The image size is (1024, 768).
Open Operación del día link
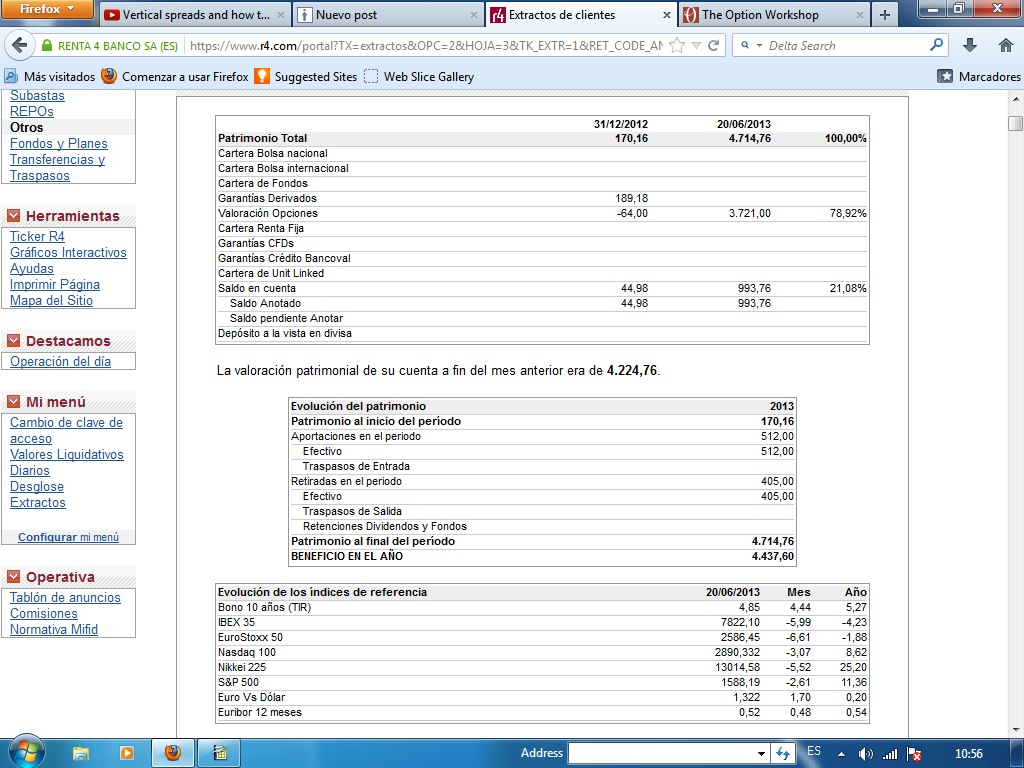(x=60, y=361)
